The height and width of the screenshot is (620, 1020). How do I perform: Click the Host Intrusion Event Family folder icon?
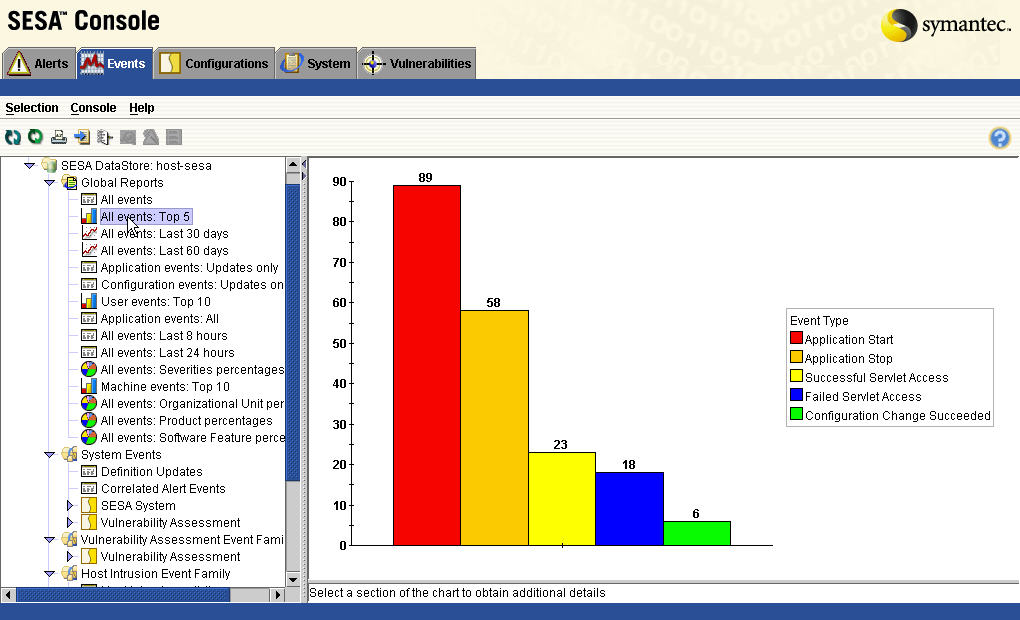click(69, 573)
